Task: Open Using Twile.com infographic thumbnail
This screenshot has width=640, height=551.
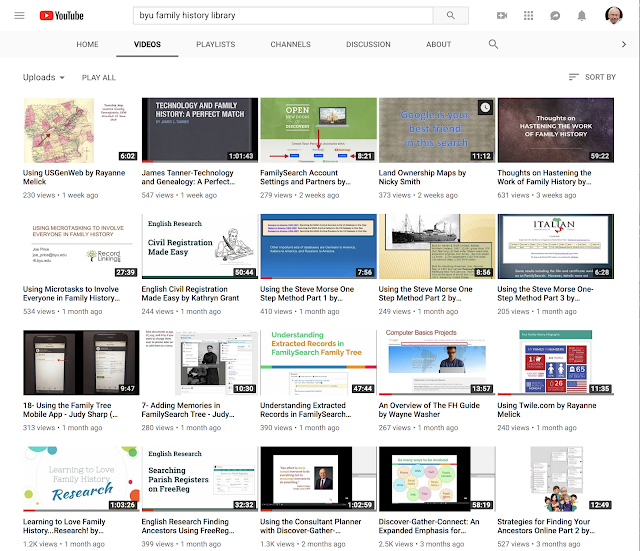Action: tap(556, 363)
